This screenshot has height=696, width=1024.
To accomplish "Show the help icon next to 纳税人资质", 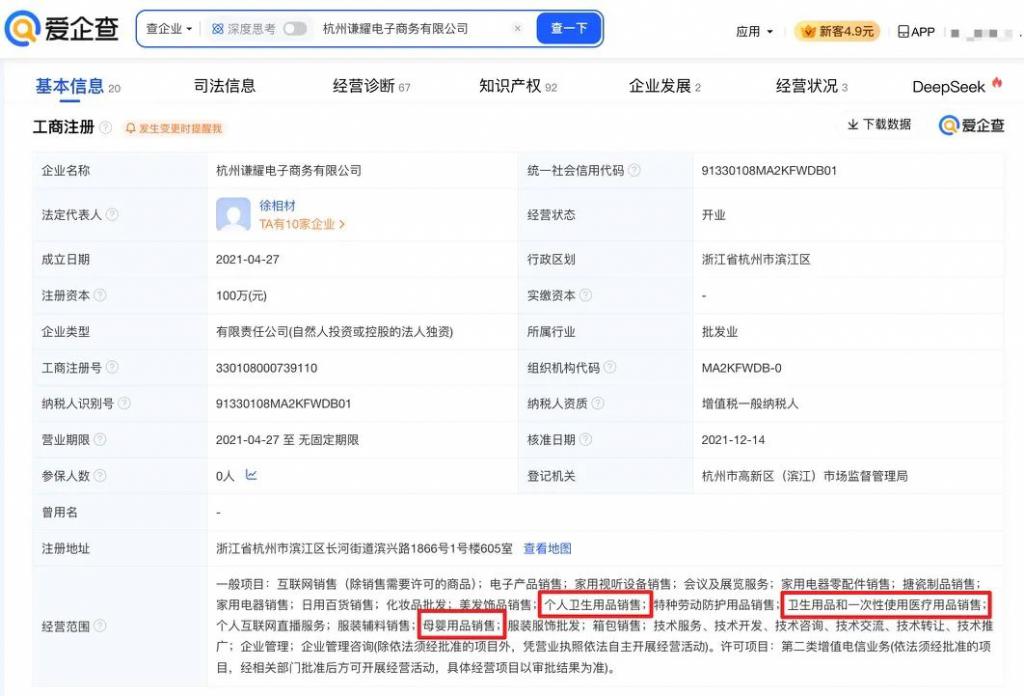I will 598,403.
